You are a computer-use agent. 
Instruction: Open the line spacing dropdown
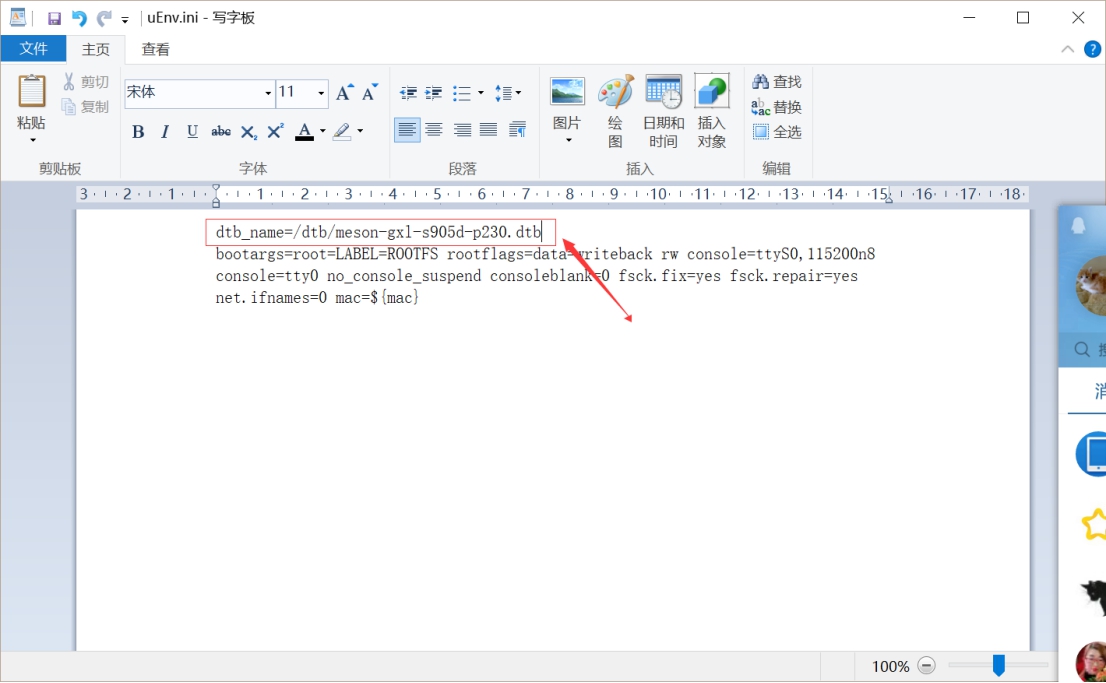508,92
